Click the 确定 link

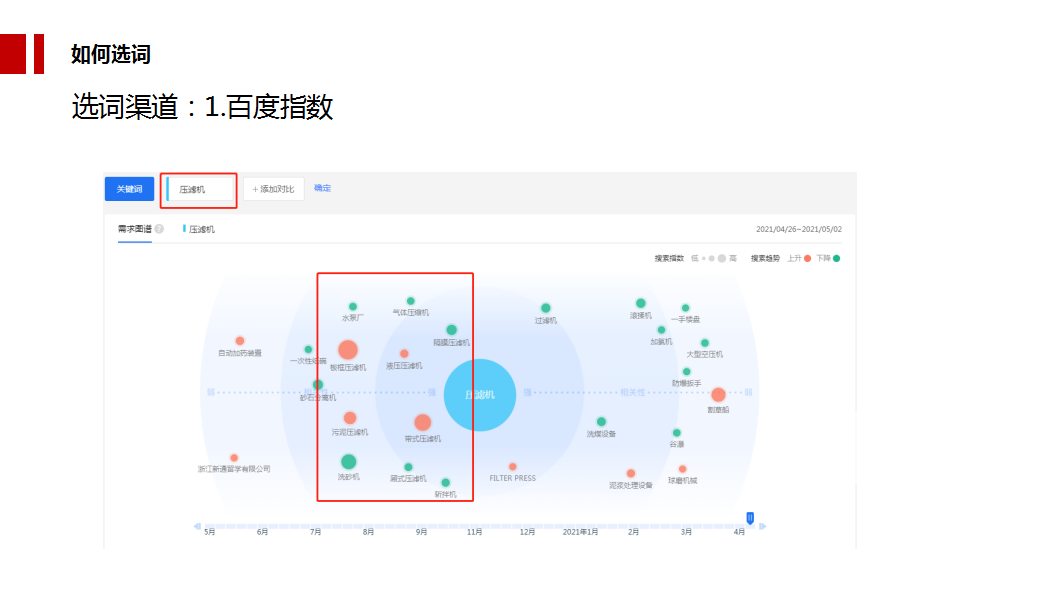[322, 188]
